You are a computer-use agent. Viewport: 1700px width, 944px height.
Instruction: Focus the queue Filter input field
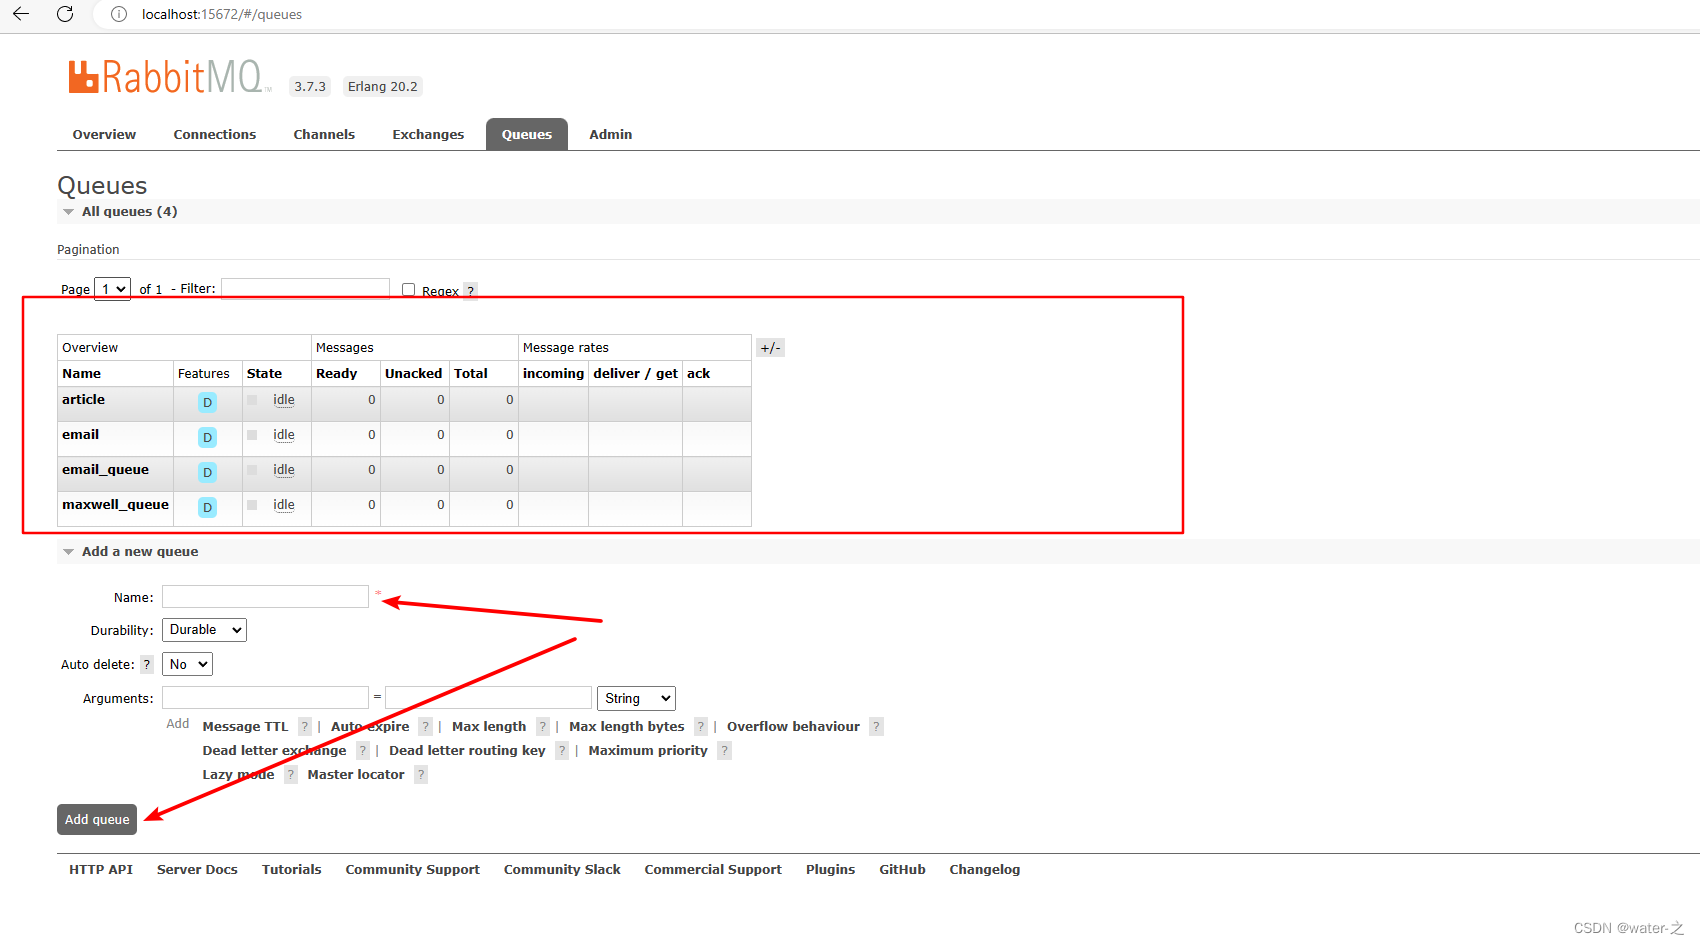306,289
